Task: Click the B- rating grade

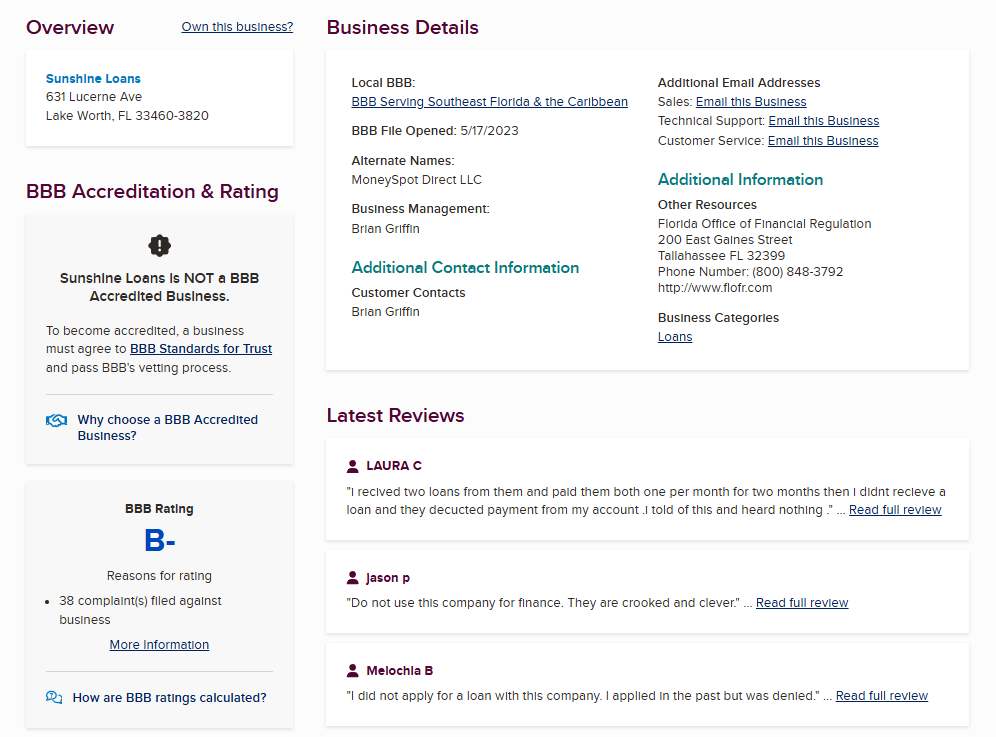Action: pos(159,541)
